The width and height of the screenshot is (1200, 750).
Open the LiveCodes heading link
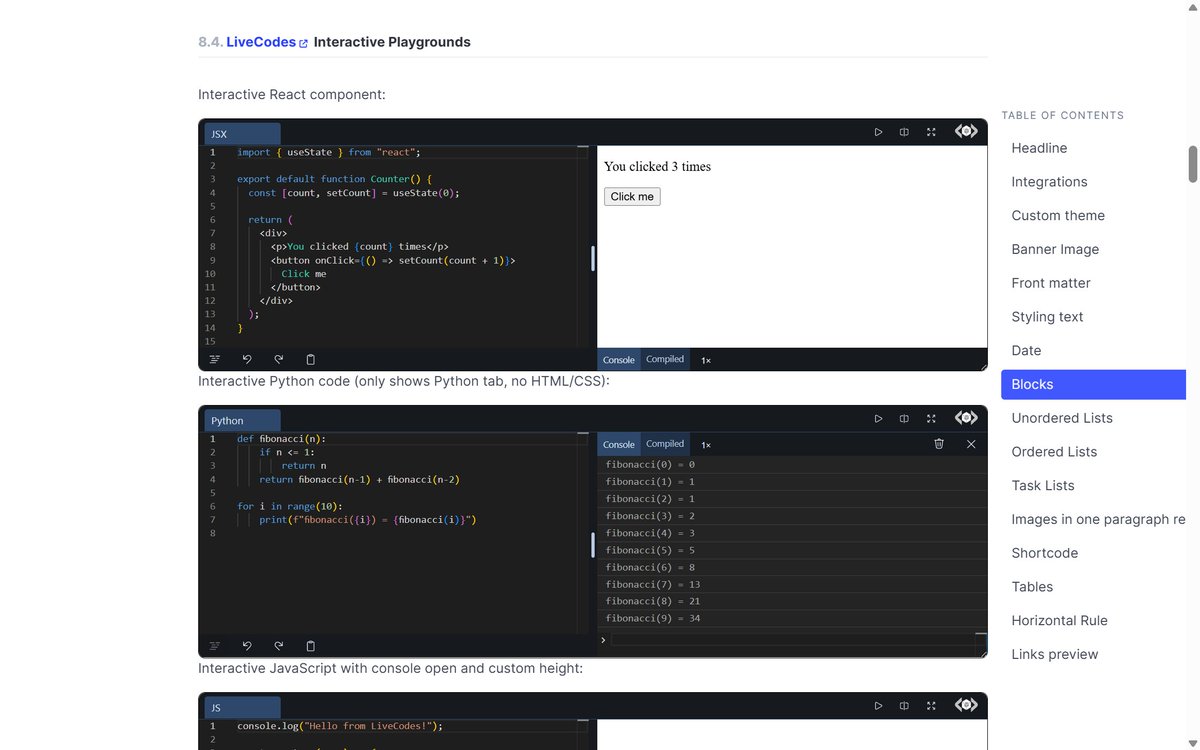click(x=267, y=42)
